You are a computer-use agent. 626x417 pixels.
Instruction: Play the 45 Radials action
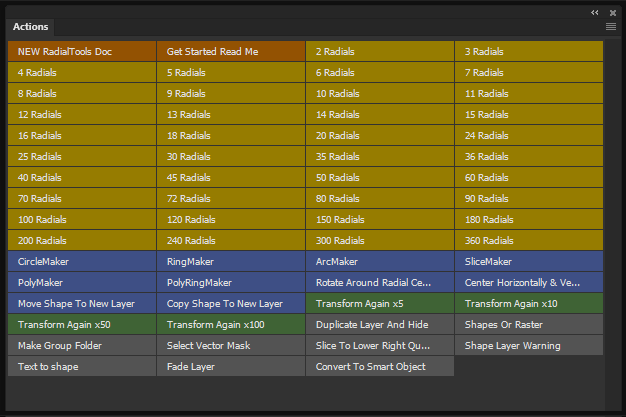pos(231,177)
